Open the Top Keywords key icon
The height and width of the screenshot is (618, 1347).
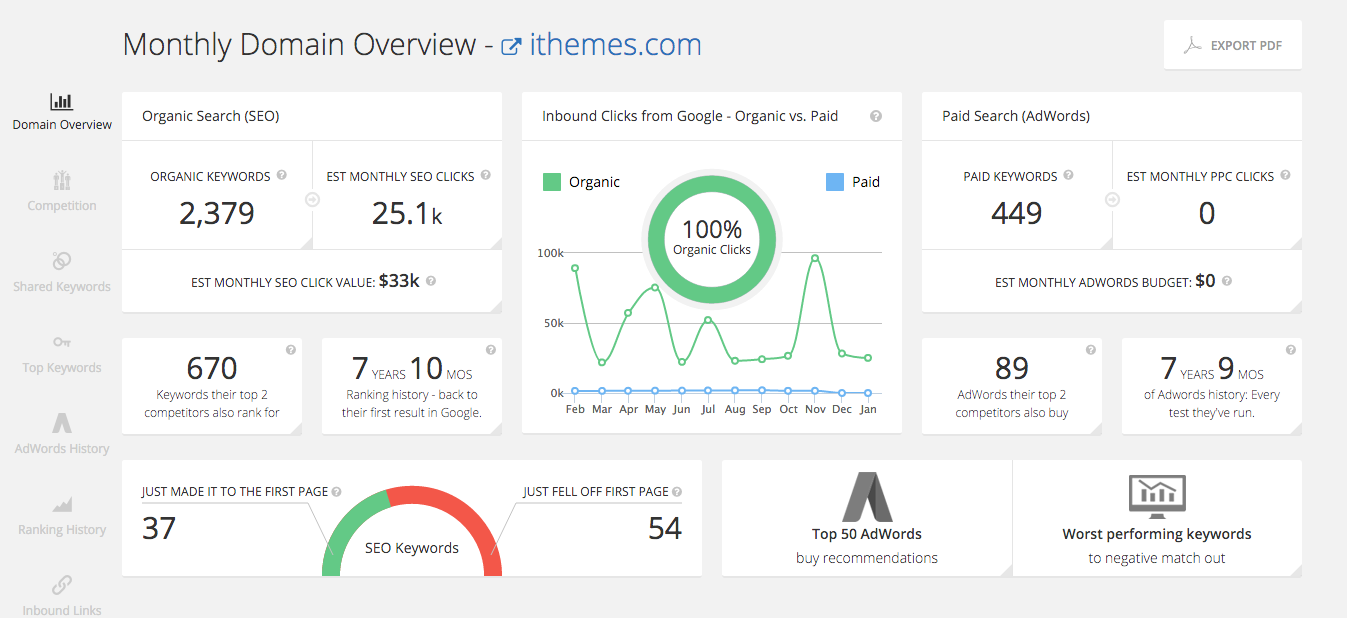[62, 342]
